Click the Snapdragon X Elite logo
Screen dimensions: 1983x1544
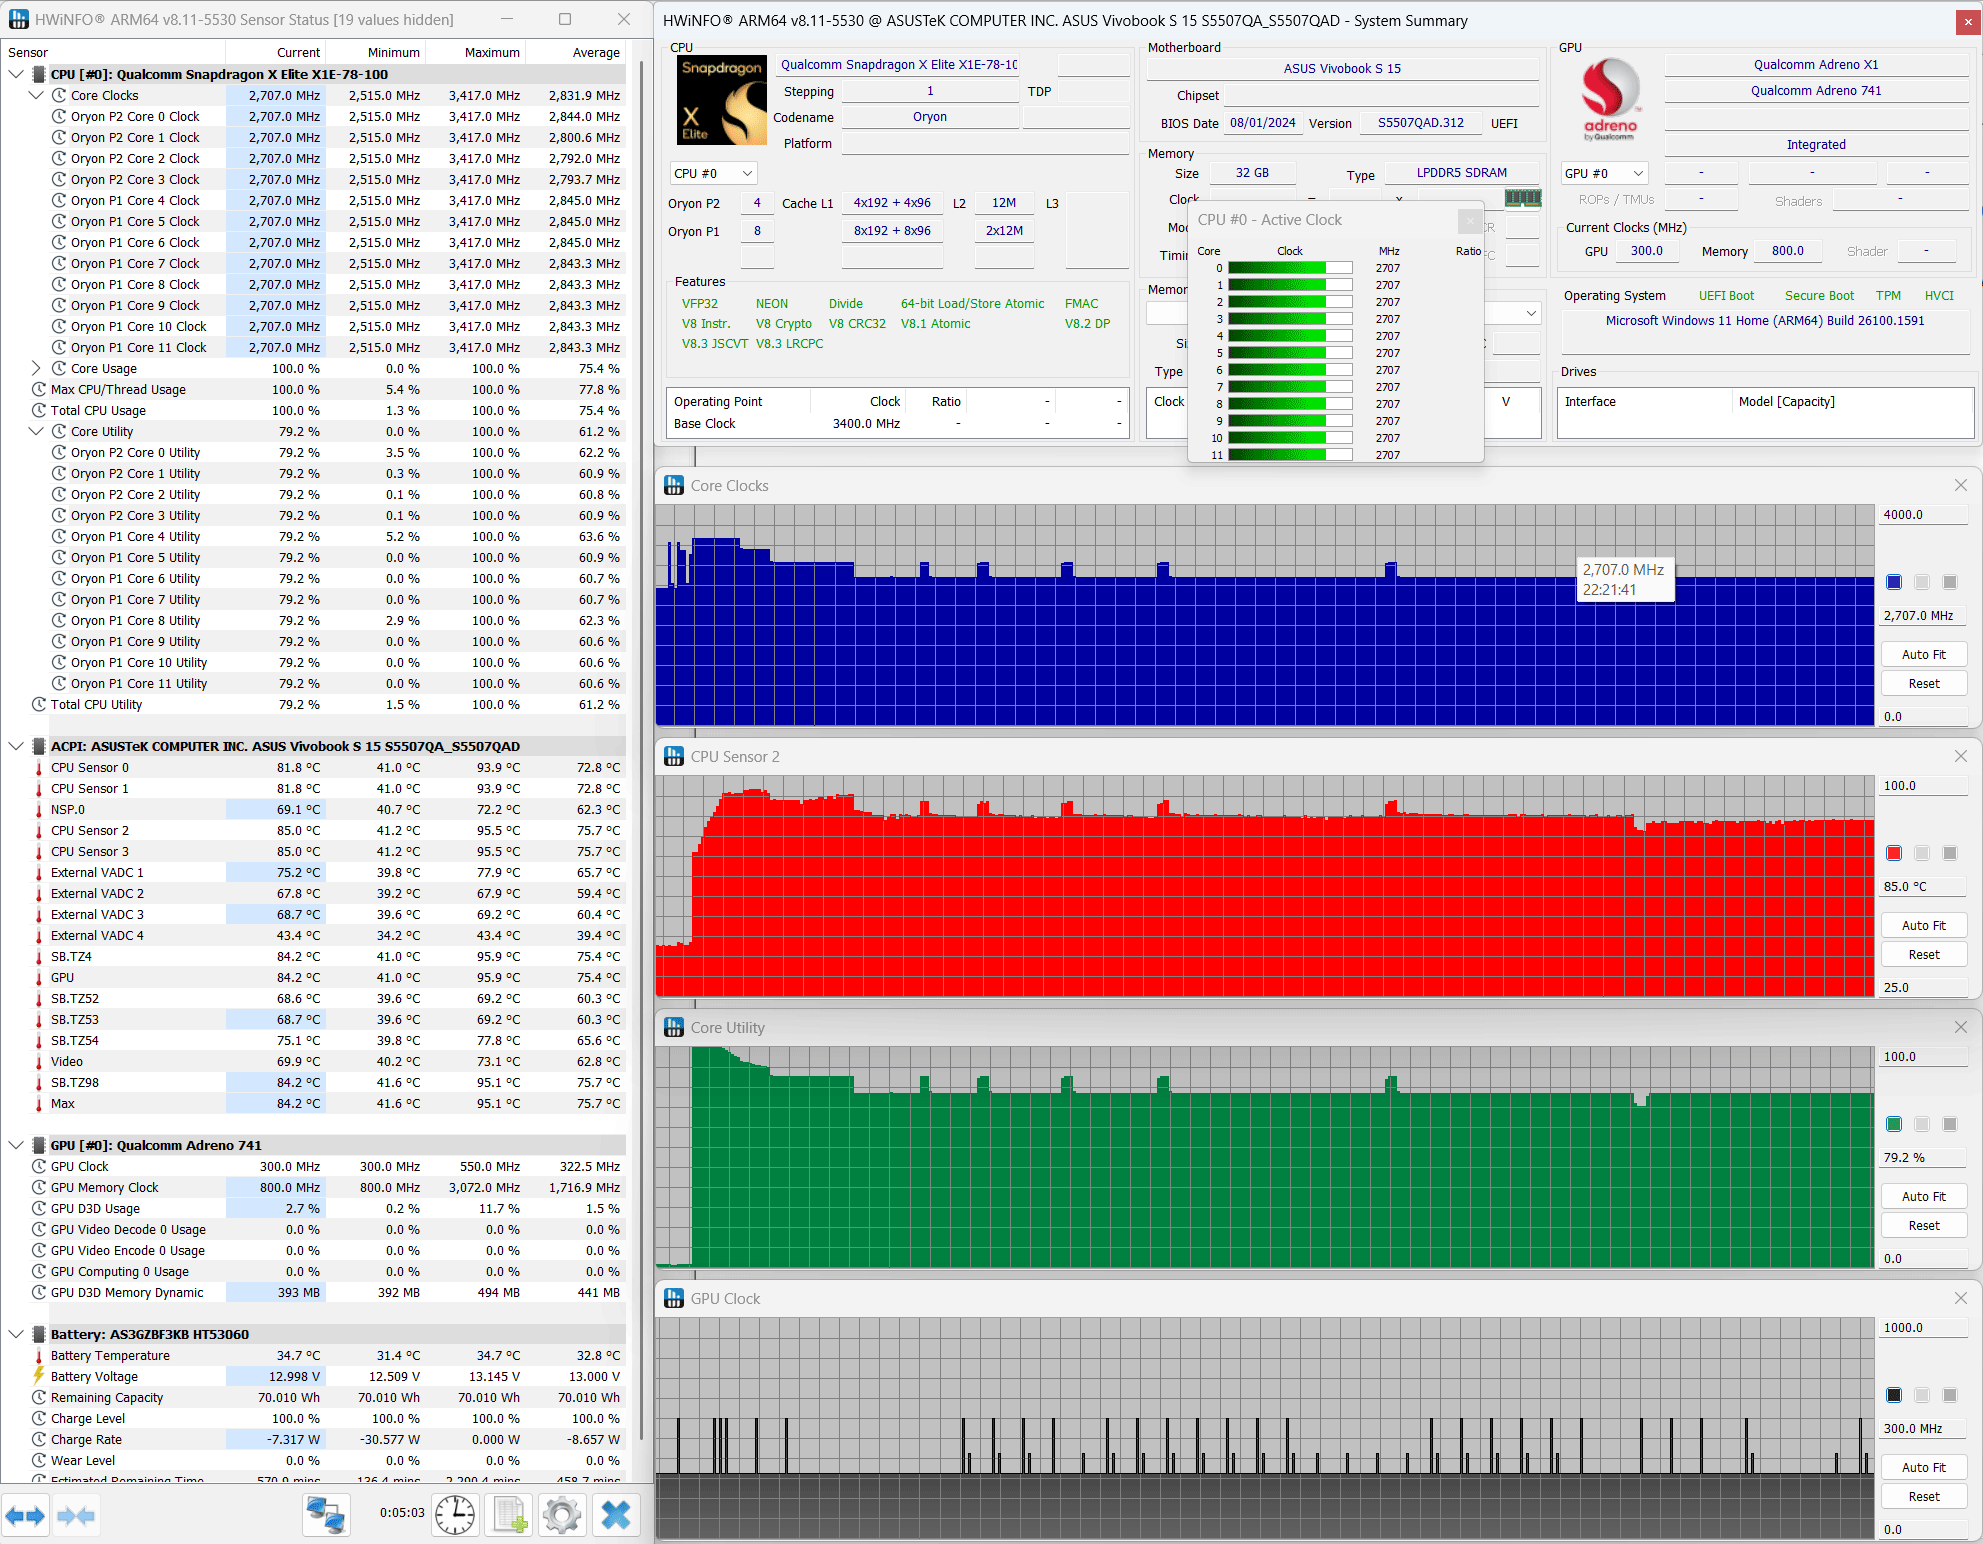click(x=722, y=100)
